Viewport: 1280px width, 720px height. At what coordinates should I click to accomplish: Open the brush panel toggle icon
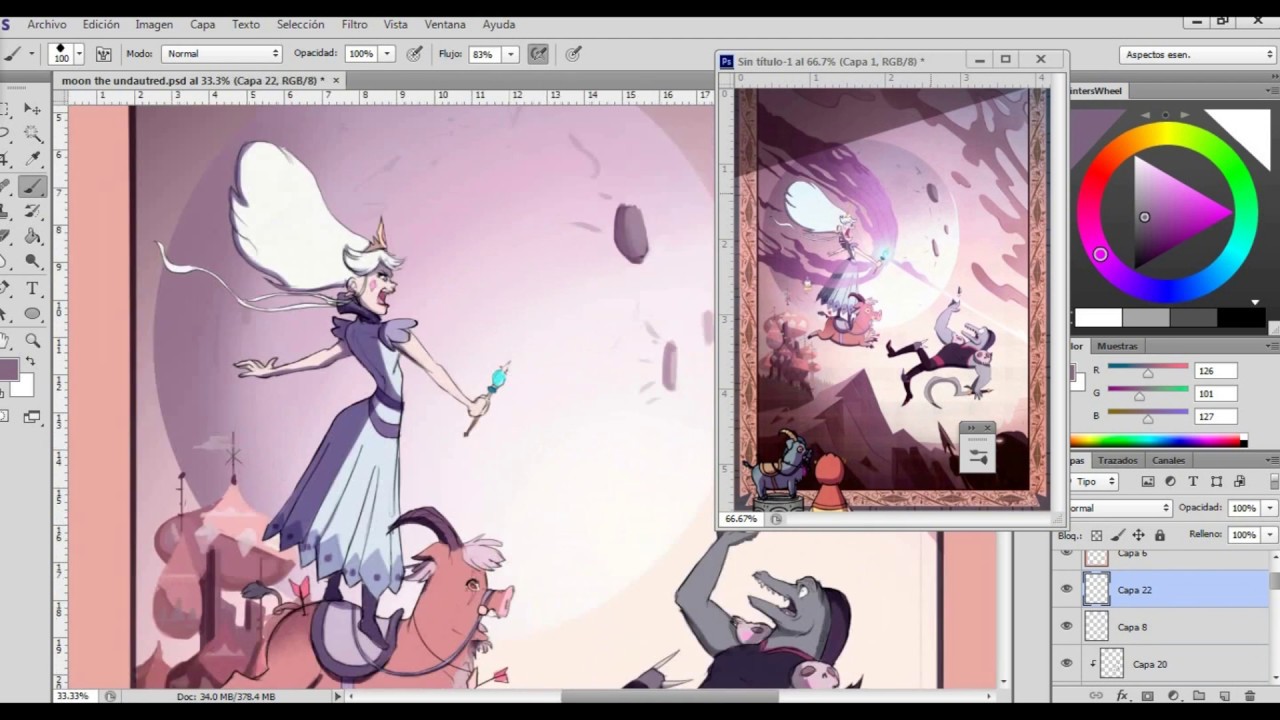click(x=103, y=54)
